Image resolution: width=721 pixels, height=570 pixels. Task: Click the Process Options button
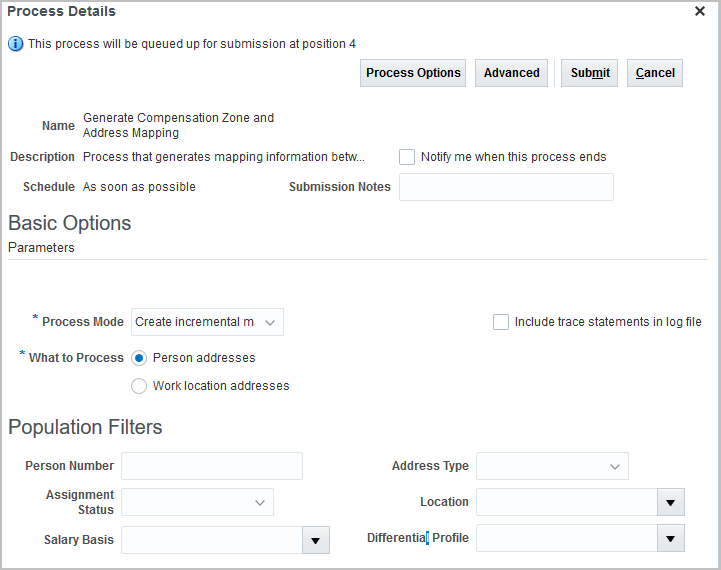413,73
